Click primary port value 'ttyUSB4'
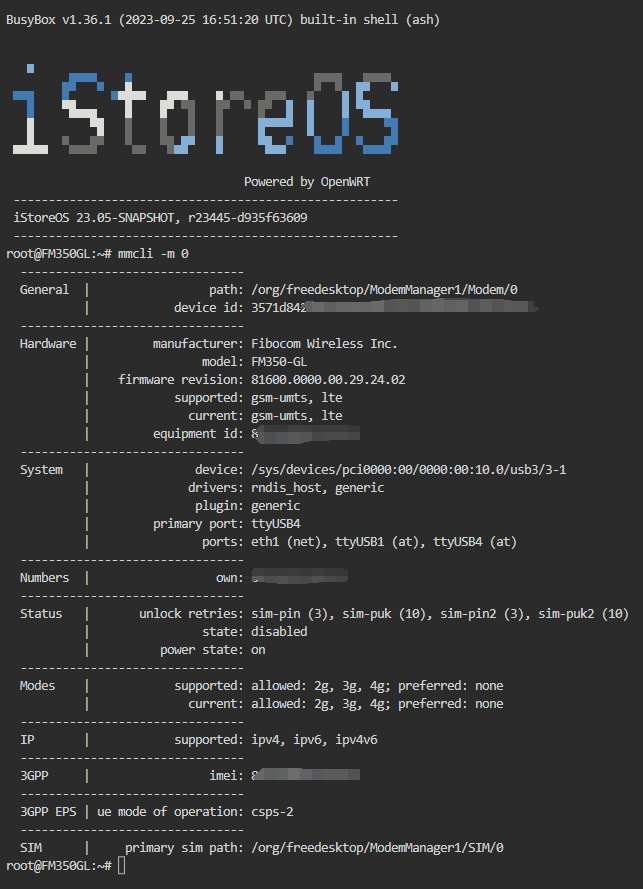 click(276, 524)
